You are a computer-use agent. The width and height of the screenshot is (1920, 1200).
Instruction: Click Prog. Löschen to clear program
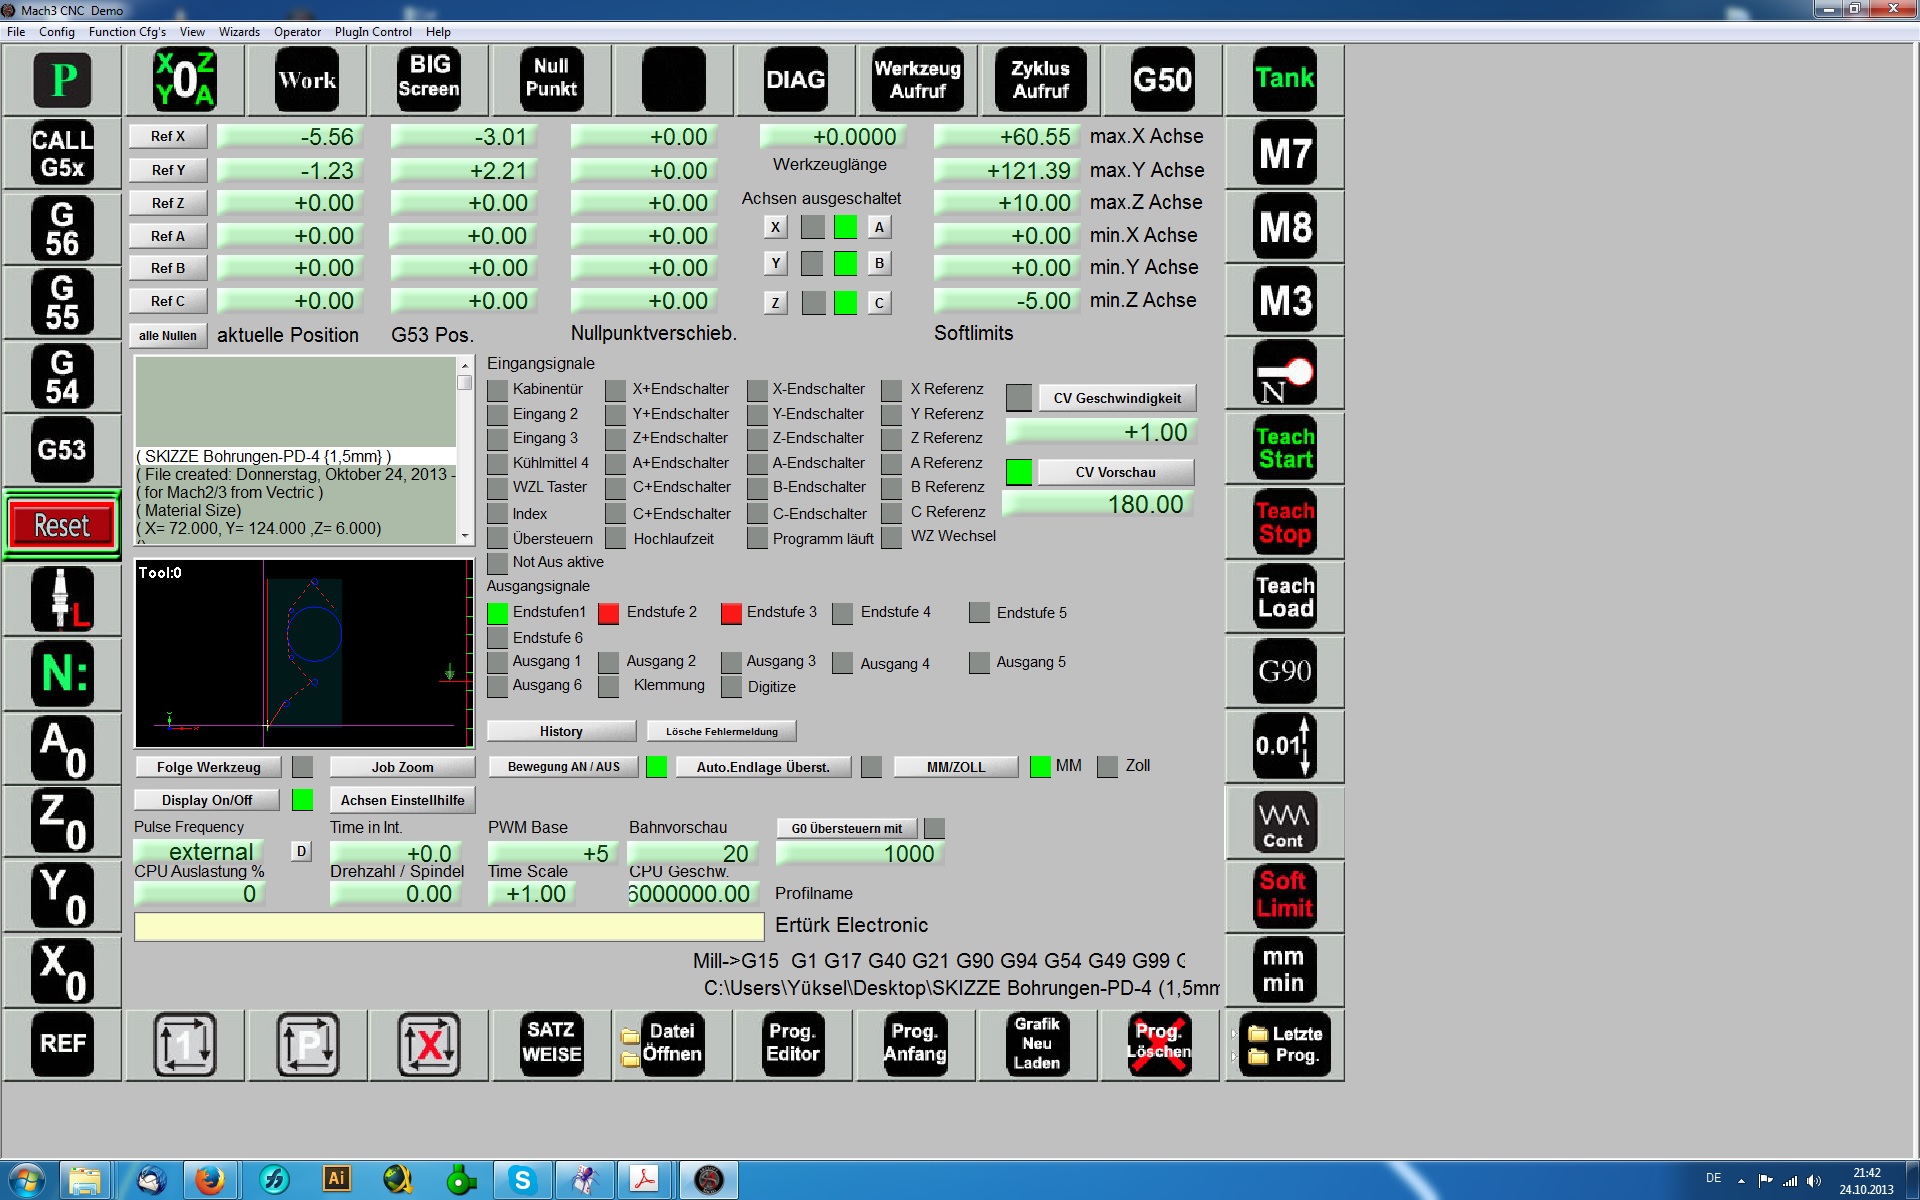click(x=1160, y=1044)
